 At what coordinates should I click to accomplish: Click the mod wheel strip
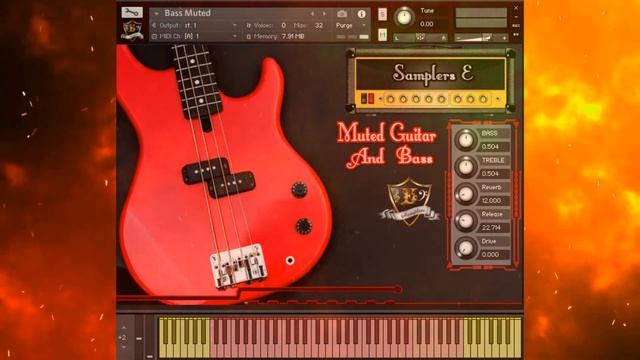pos(150,338)
